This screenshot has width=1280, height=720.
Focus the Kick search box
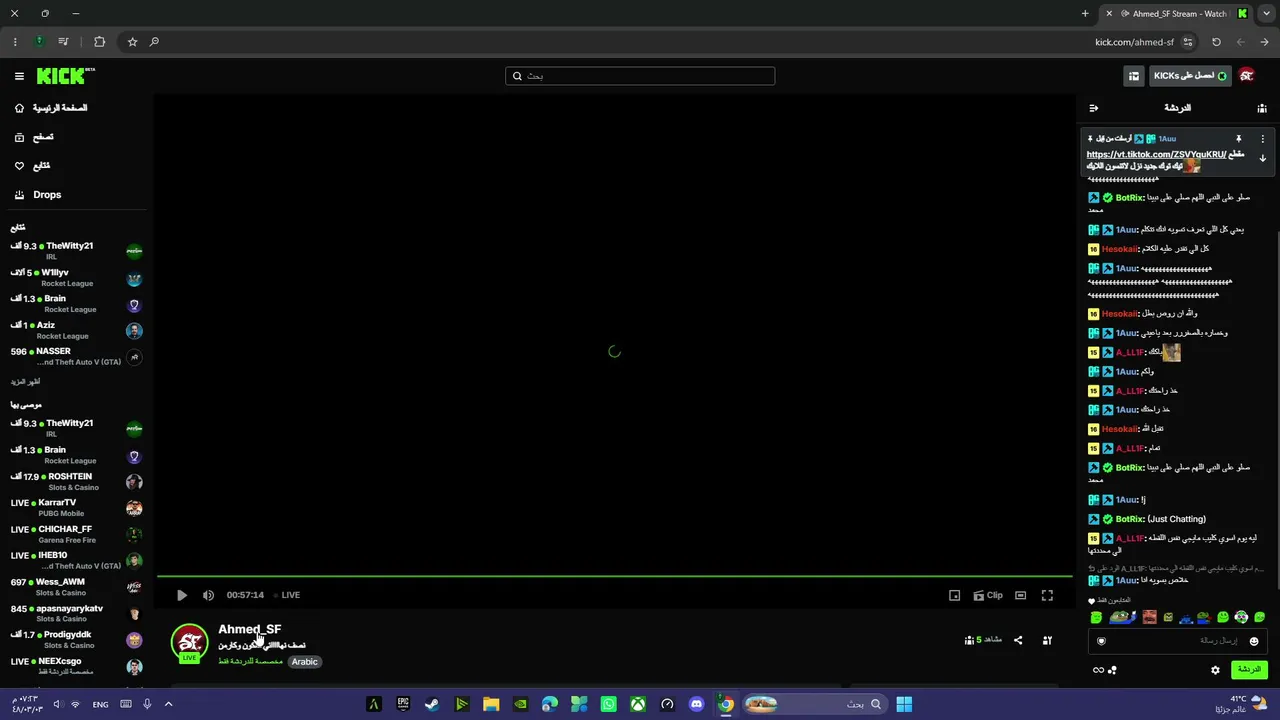pos(640,76)
